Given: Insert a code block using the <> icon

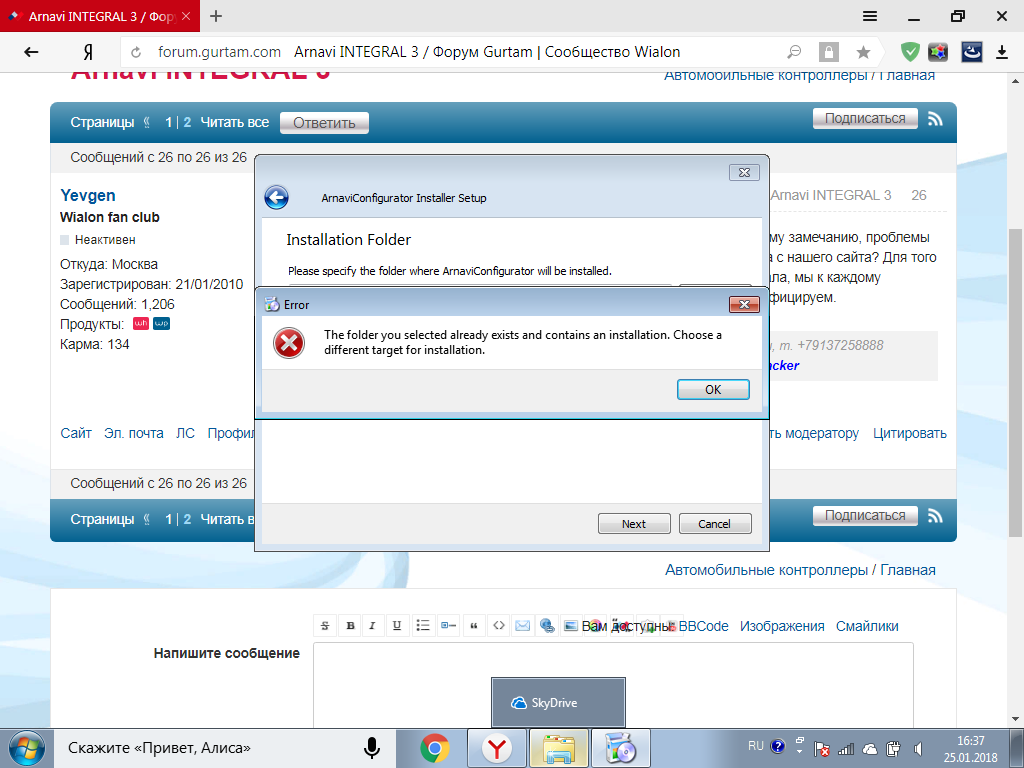Looking at the screenshot, I should [498, 626].
